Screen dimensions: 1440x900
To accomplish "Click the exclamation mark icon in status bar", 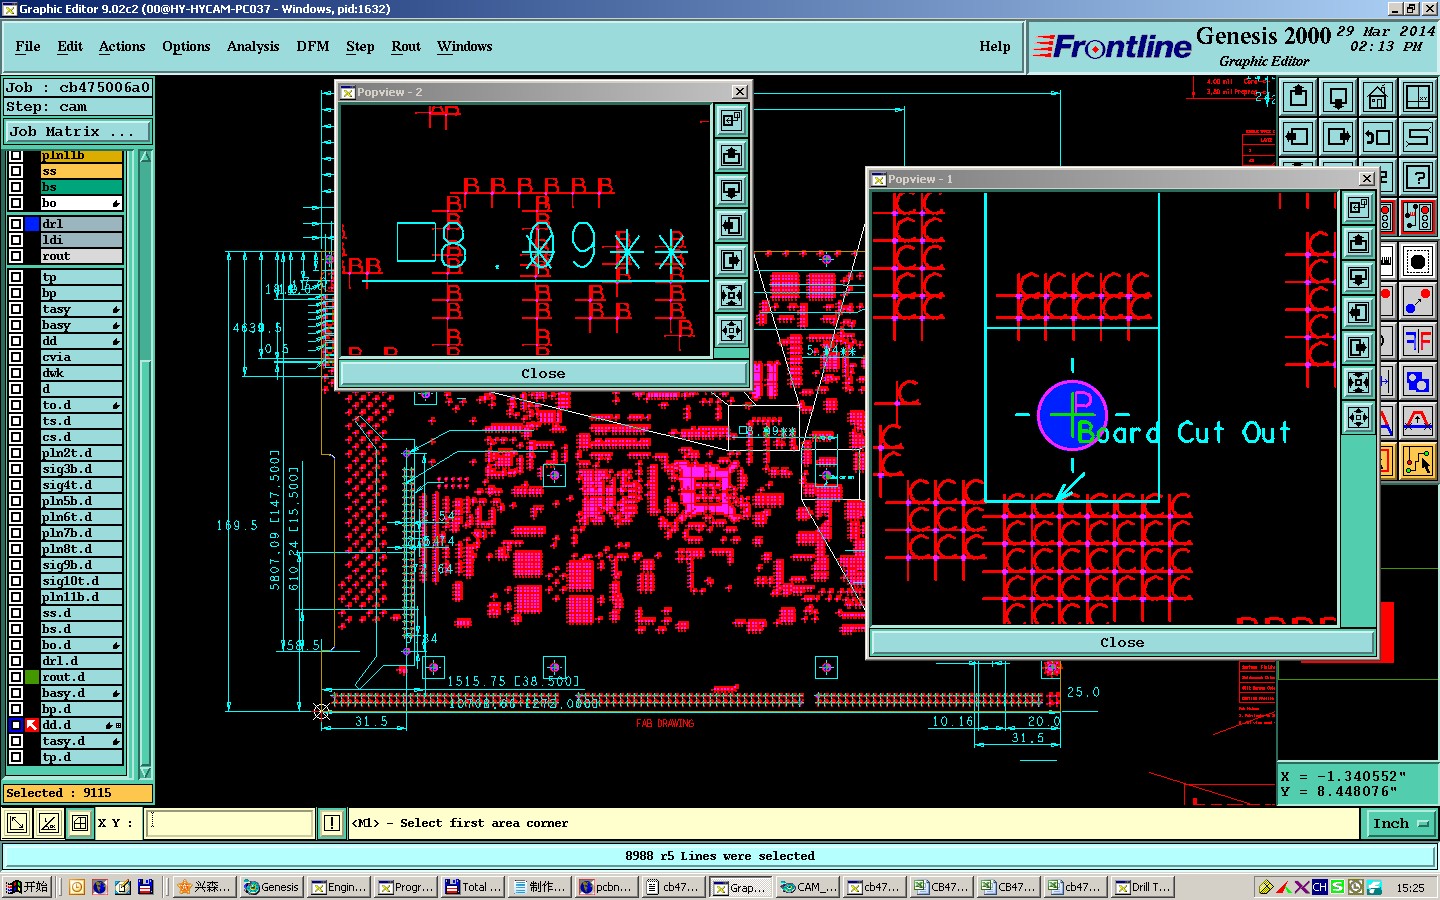I will (x=332, y=824).
